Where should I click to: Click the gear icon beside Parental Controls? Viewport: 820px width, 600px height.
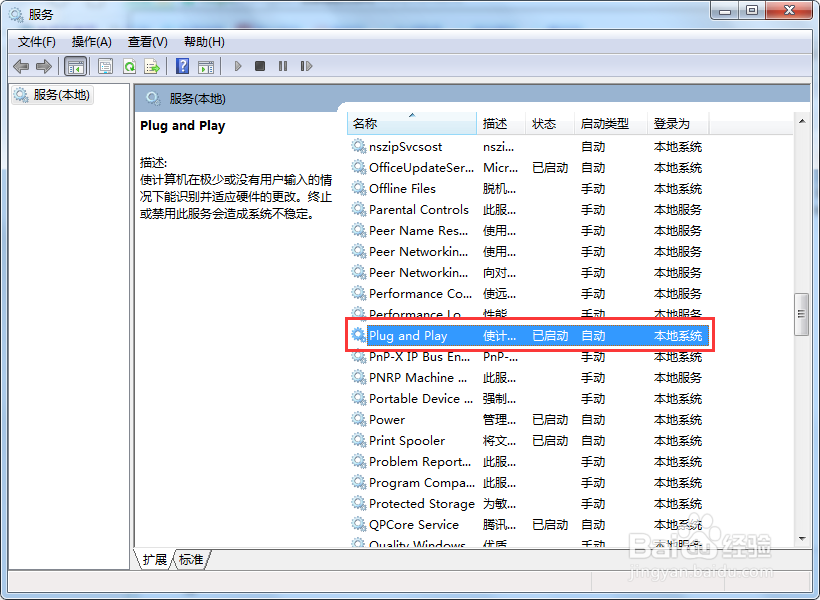(x=359, y=209)
